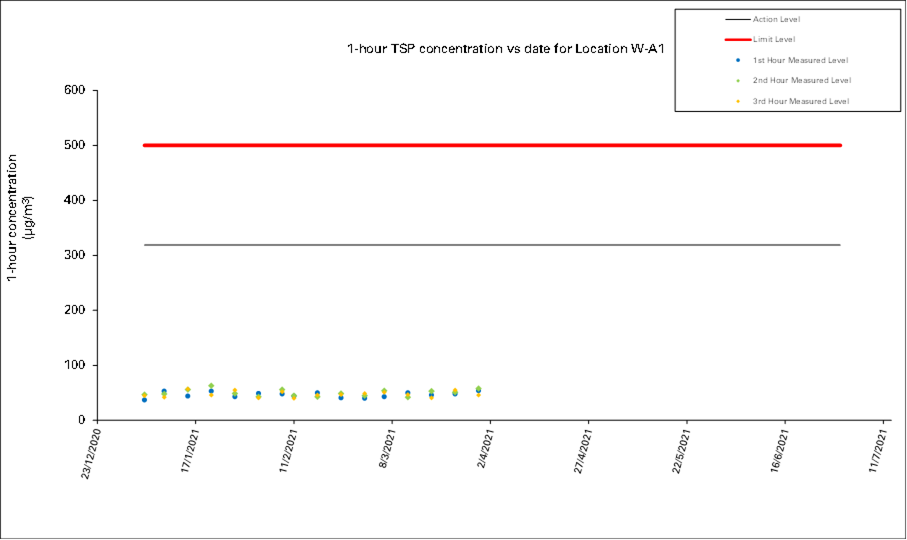Image resolution: width=907 pixels, height=540 pixels.
Task: Click the blue dot marker in the legend
Action: tap(737, 60)
